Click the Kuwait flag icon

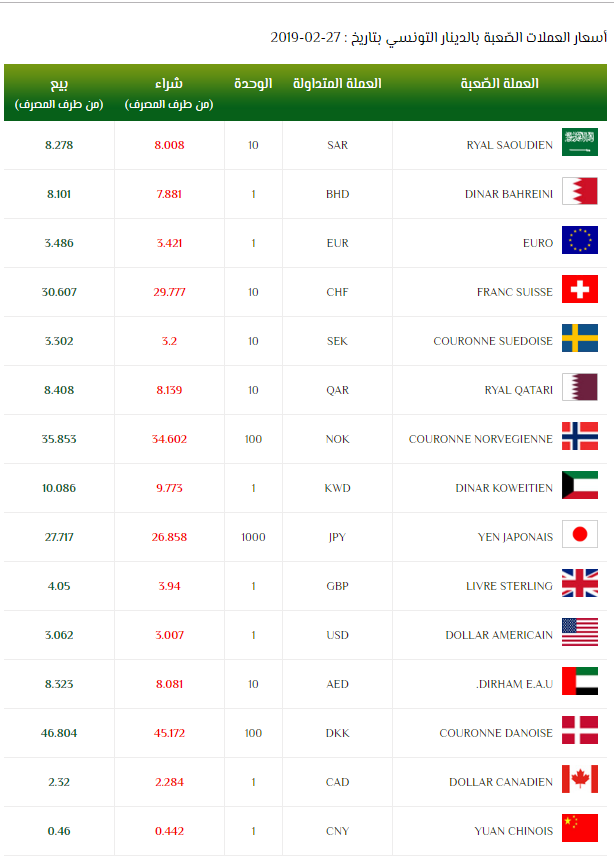click(579, 487)
